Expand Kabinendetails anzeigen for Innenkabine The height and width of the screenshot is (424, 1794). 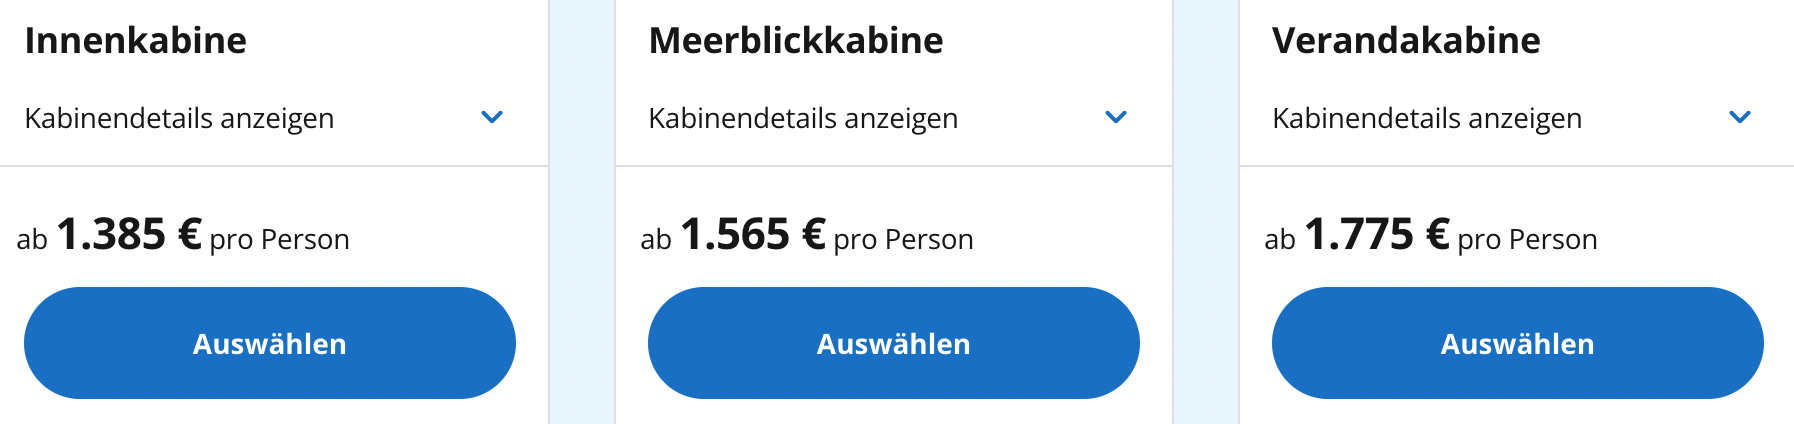[180, 118]
